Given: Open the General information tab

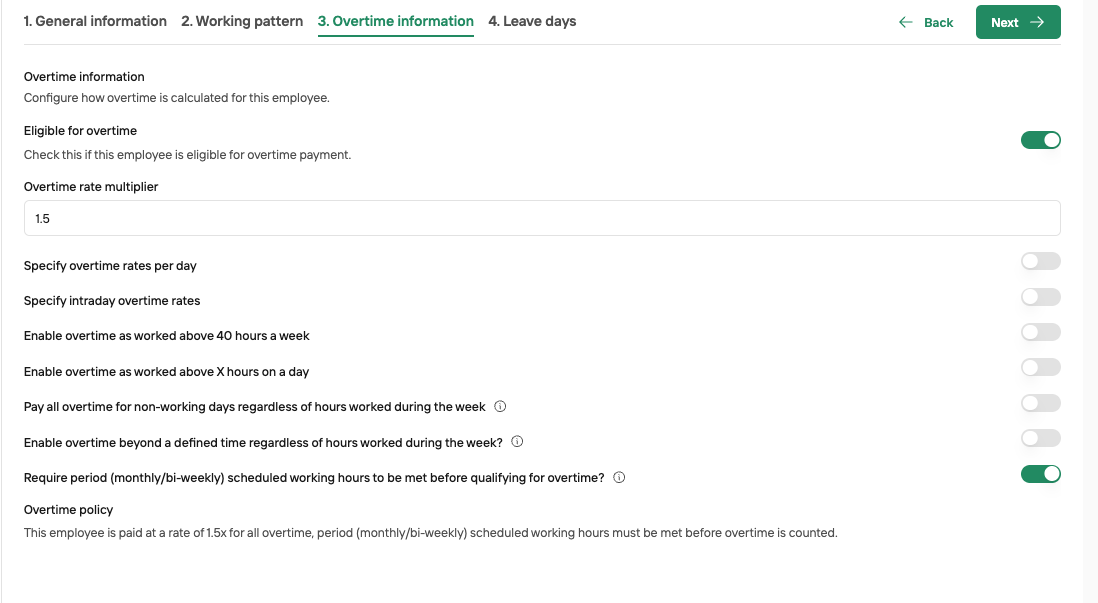Looking at the screenshot, I should click(95, 22).
